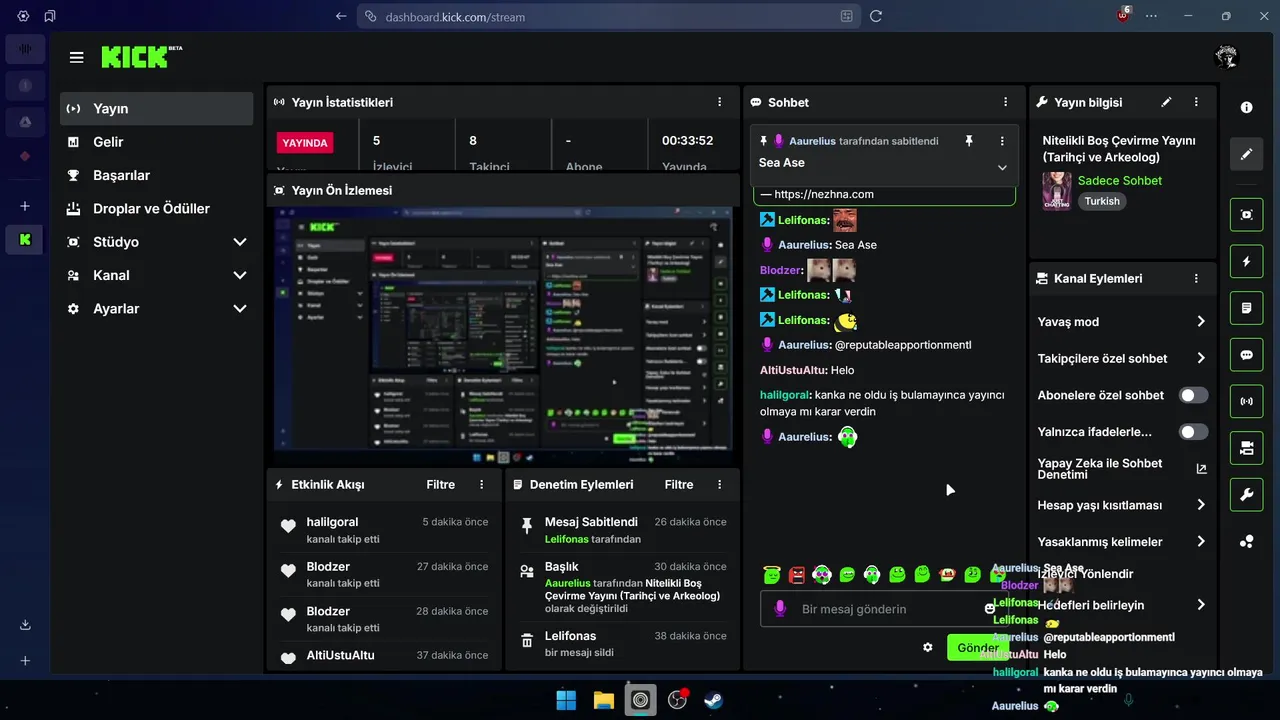Click the pencil edit button in right toolbar
1280x720 pixels.
pyautogui.click(x=1246, y=154)
